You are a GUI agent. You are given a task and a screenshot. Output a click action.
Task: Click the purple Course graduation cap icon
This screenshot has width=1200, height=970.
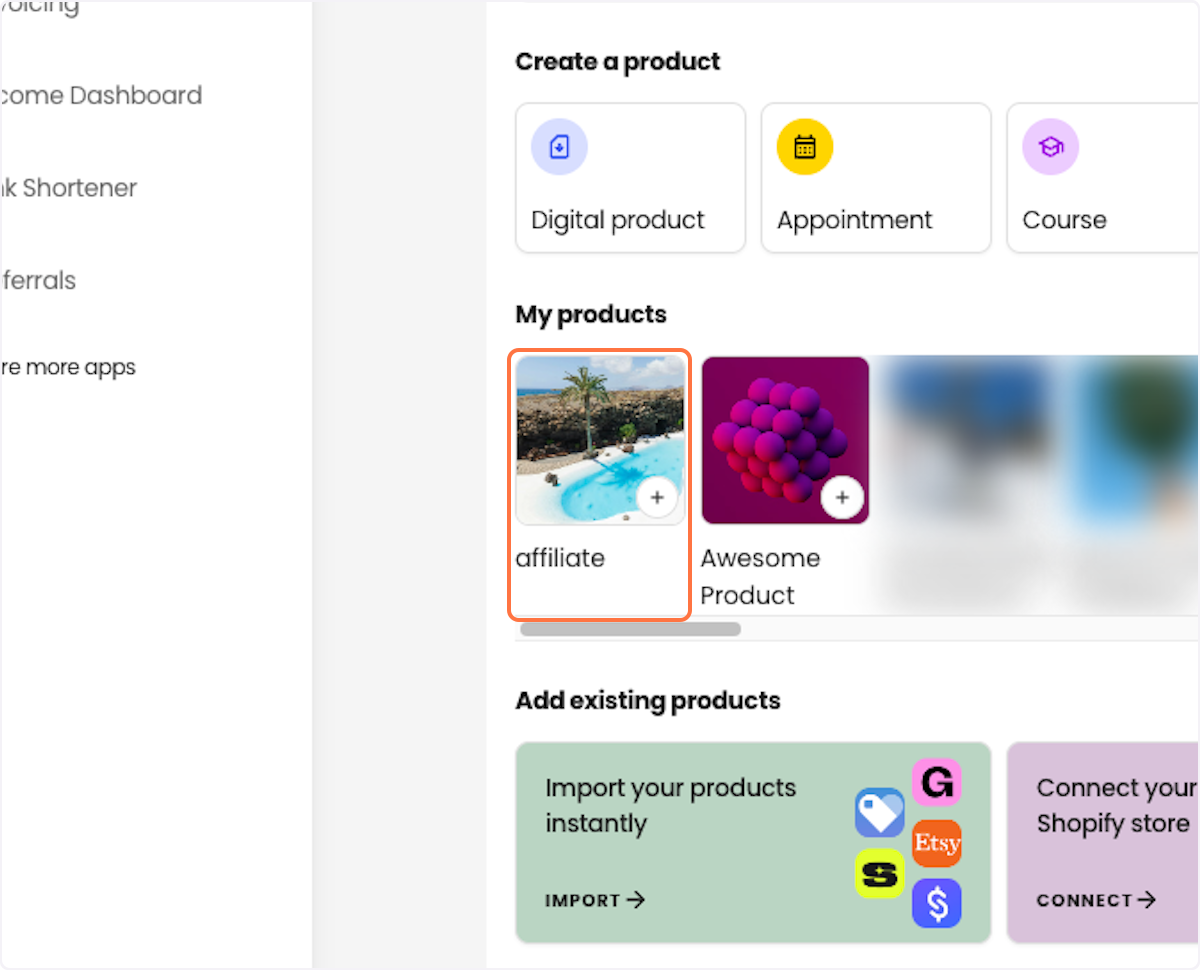1050,147
